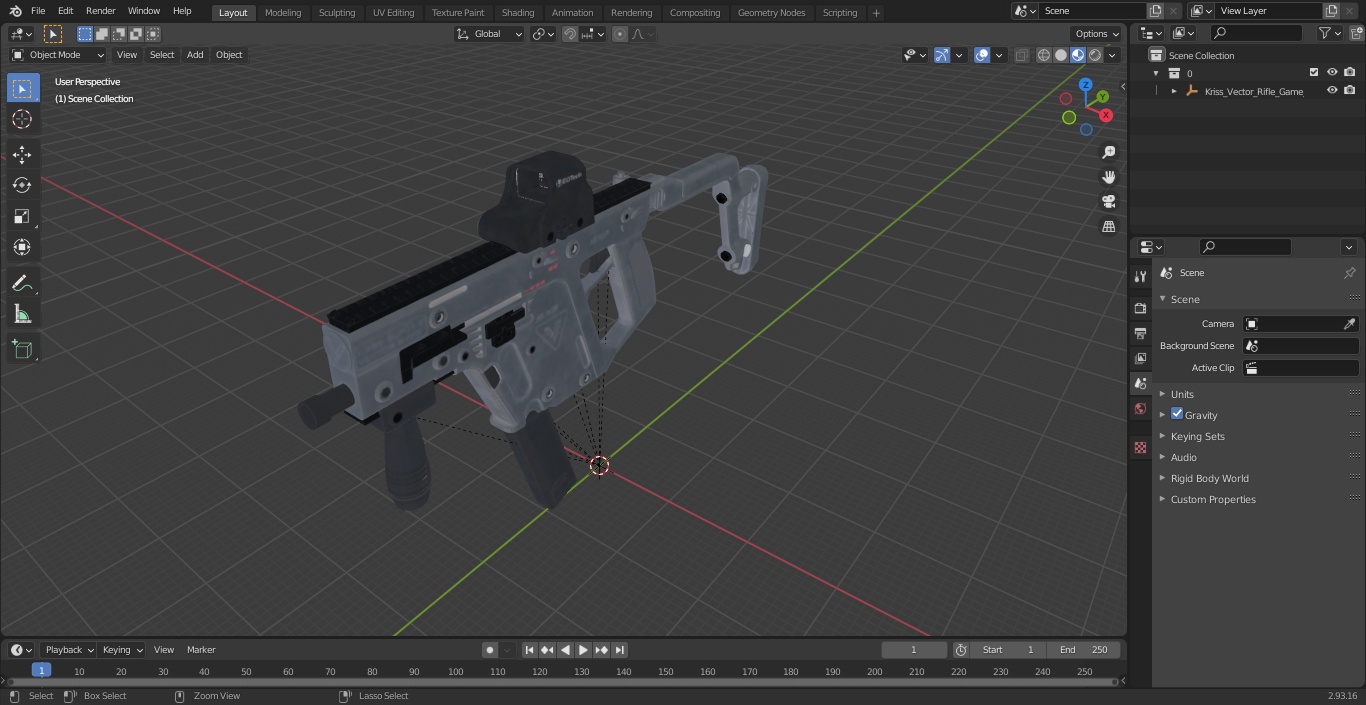Hide Kriss_Vector_Rifle_Game in viewport

1332,91
